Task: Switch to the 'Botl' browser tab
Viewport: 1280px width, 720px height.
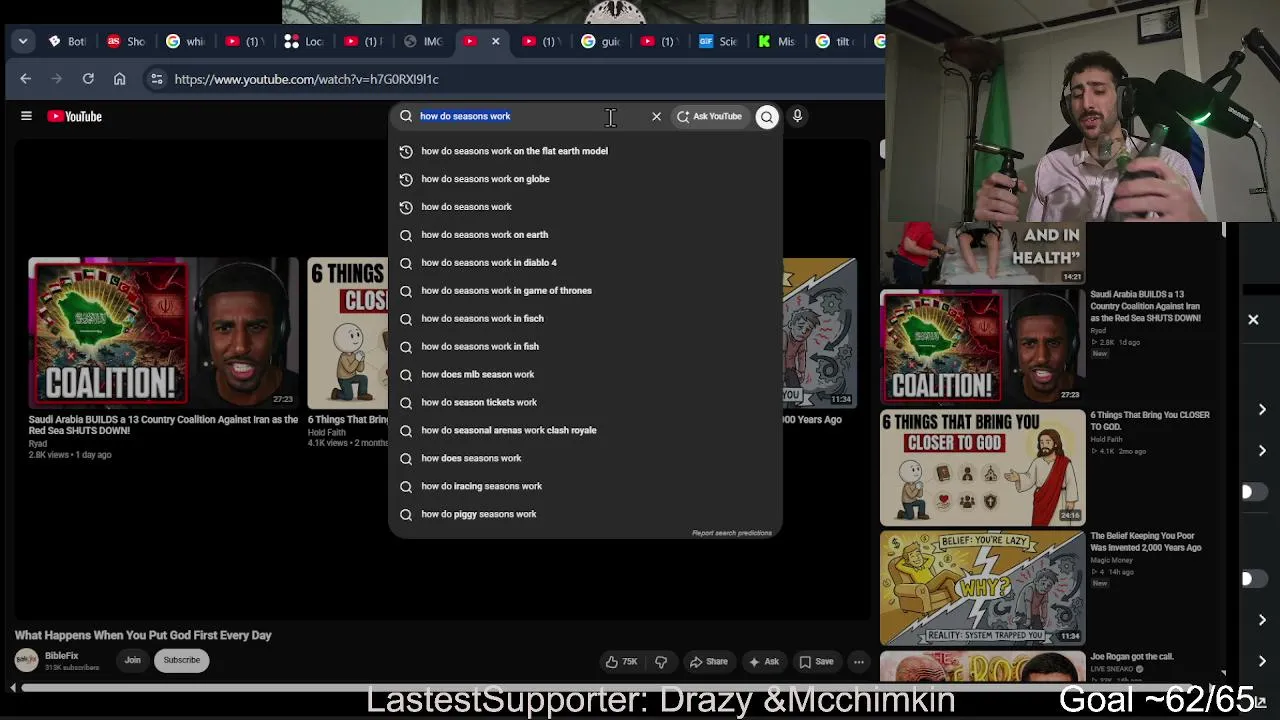Action: 67,41
